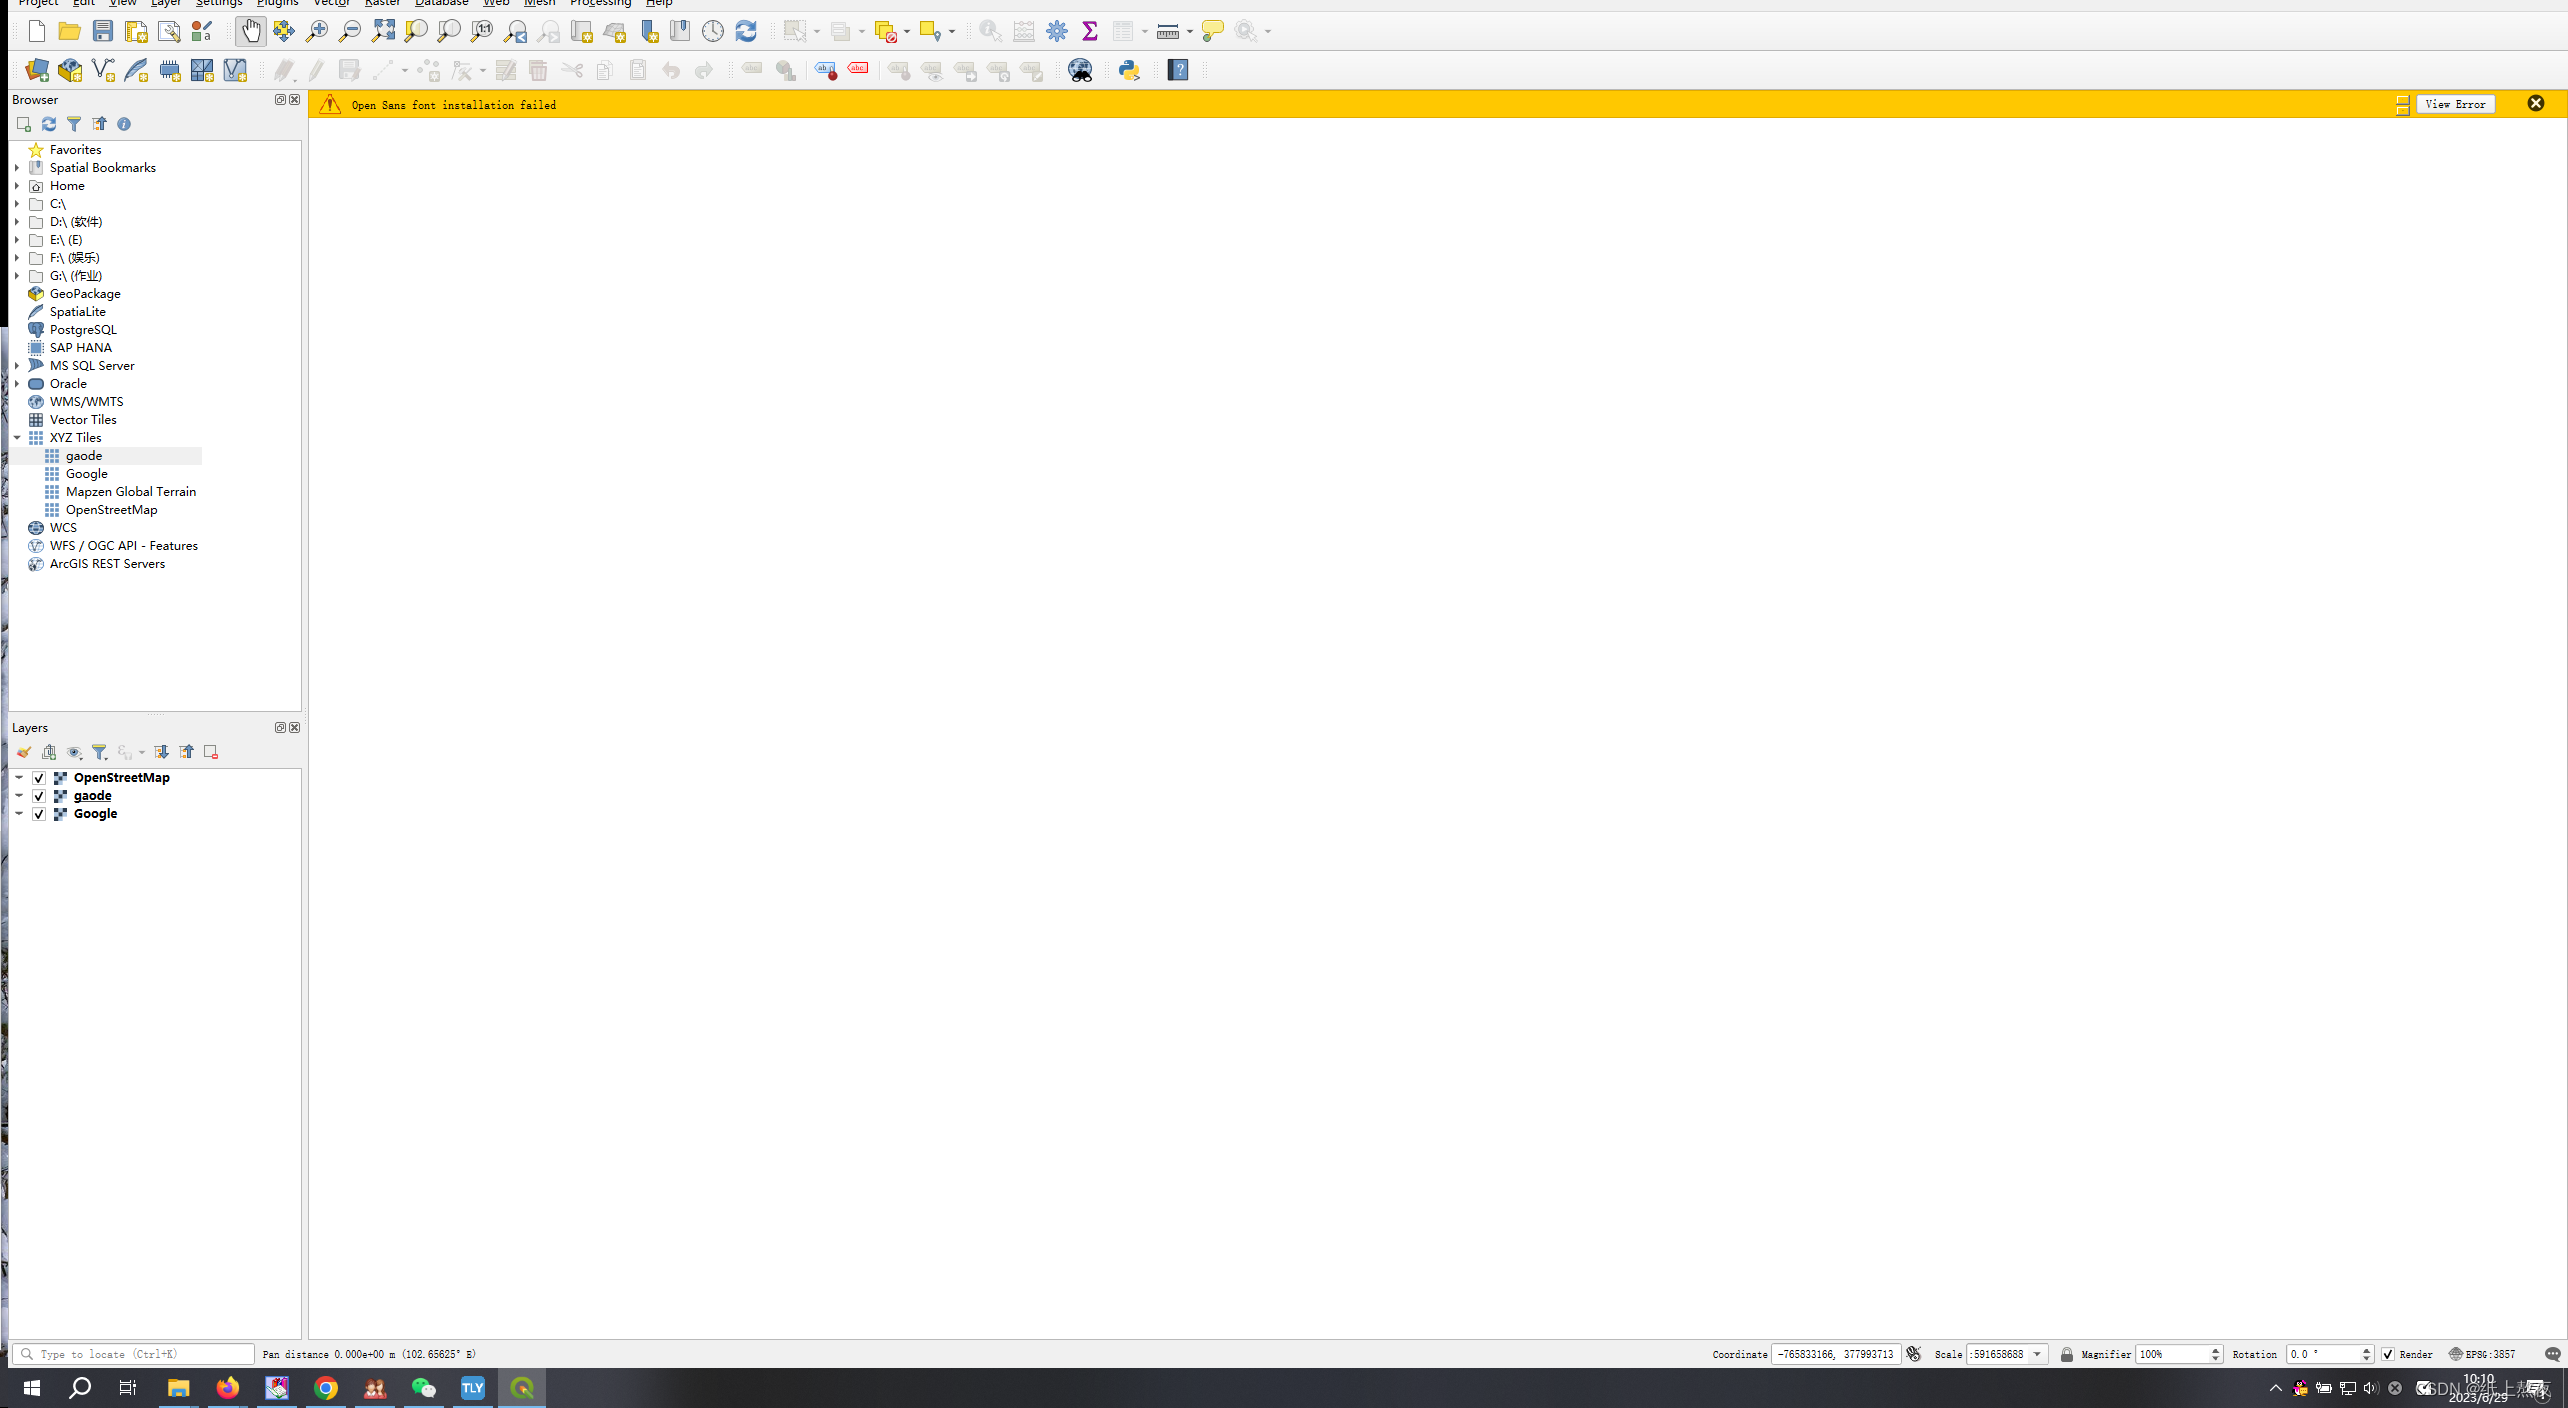The height and width of the screenshot is (1408, 2568).
Task: Open the Processing Toolbox gear icon
Action: click(x=1057, y=31)
